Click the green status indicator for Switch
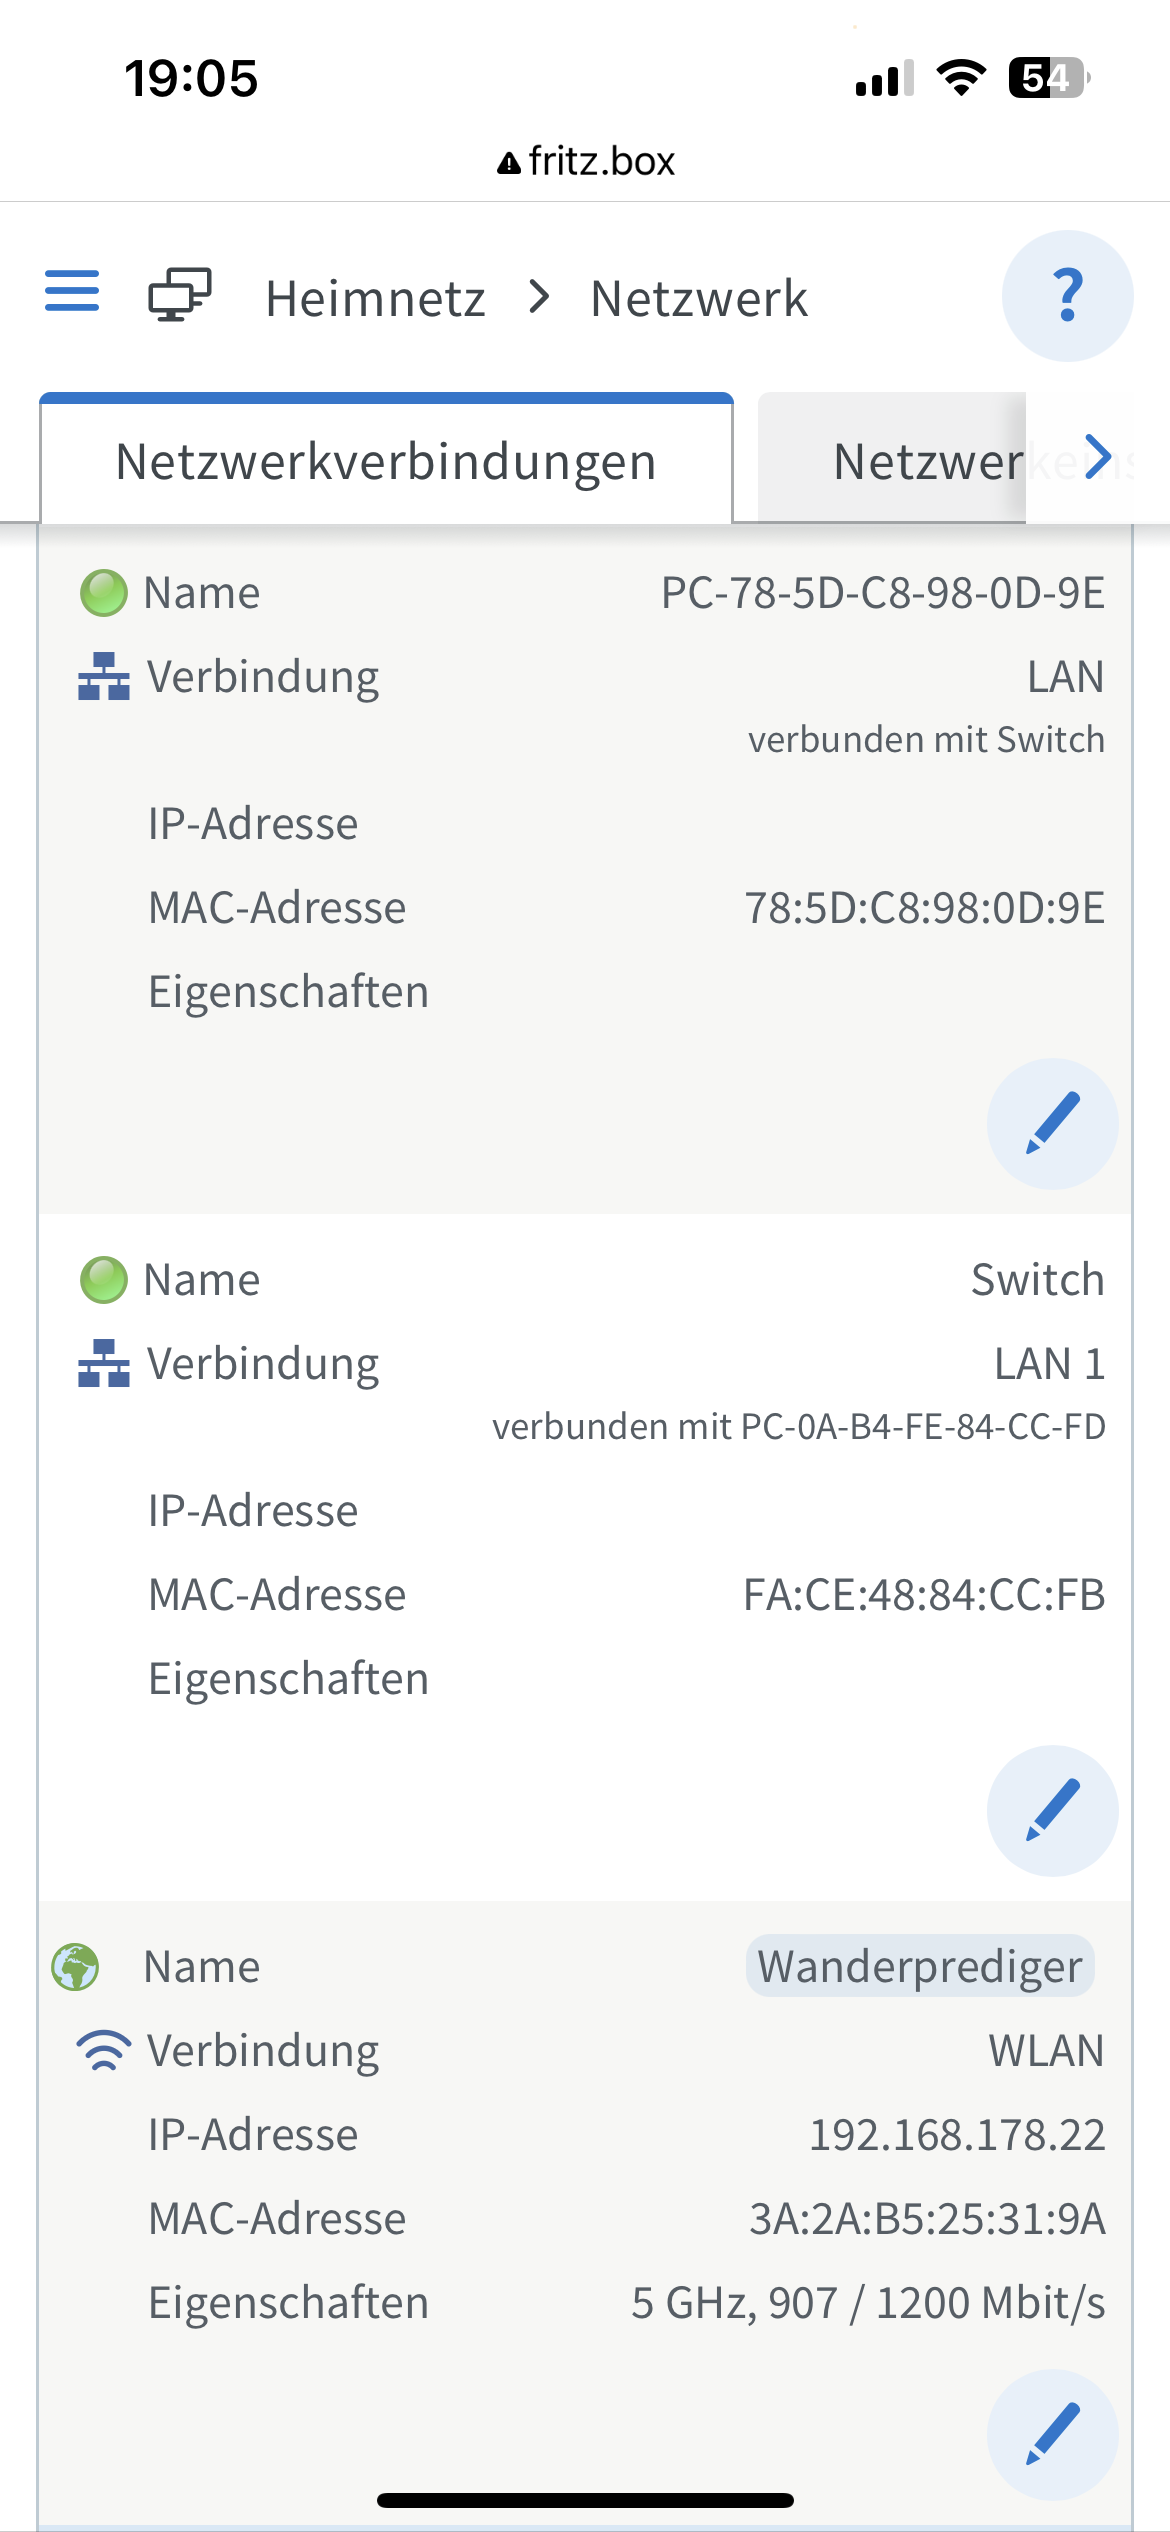This screenshot has width=1170, height=2532. (x=103, y=1280)
